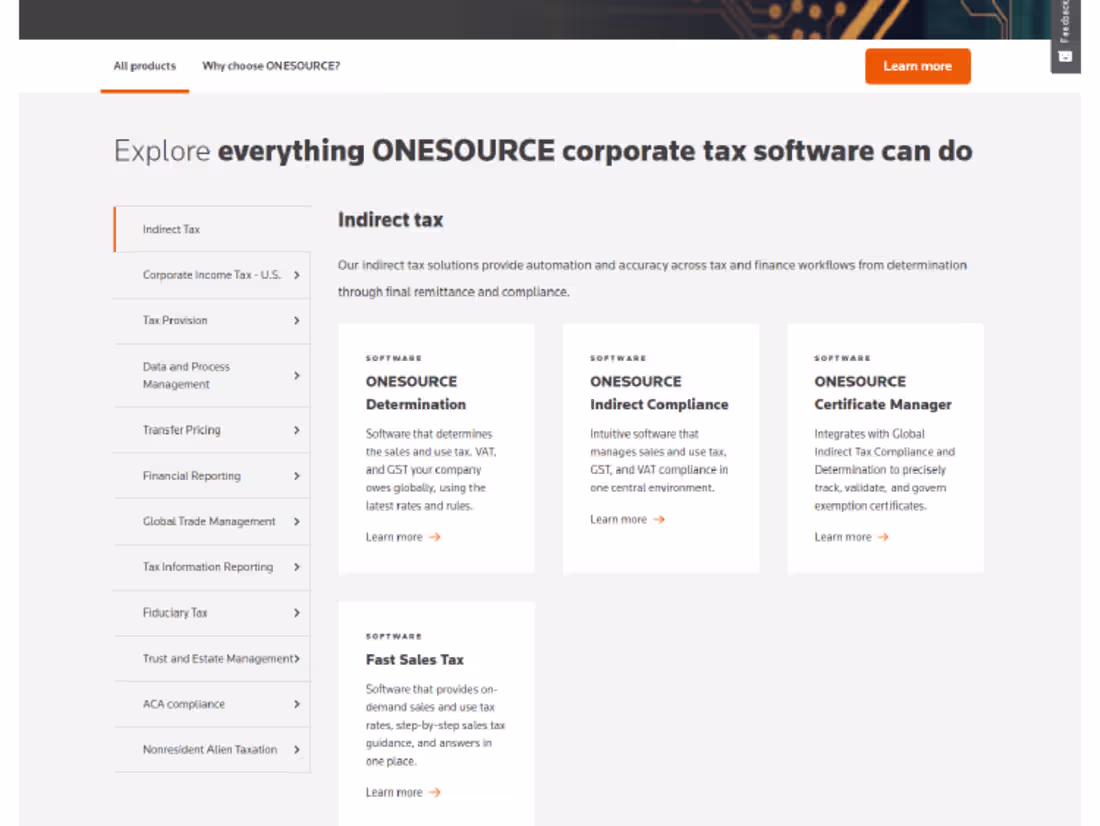
Task: Expand Tax Information Reporting chevron
Action: [297, 566]
